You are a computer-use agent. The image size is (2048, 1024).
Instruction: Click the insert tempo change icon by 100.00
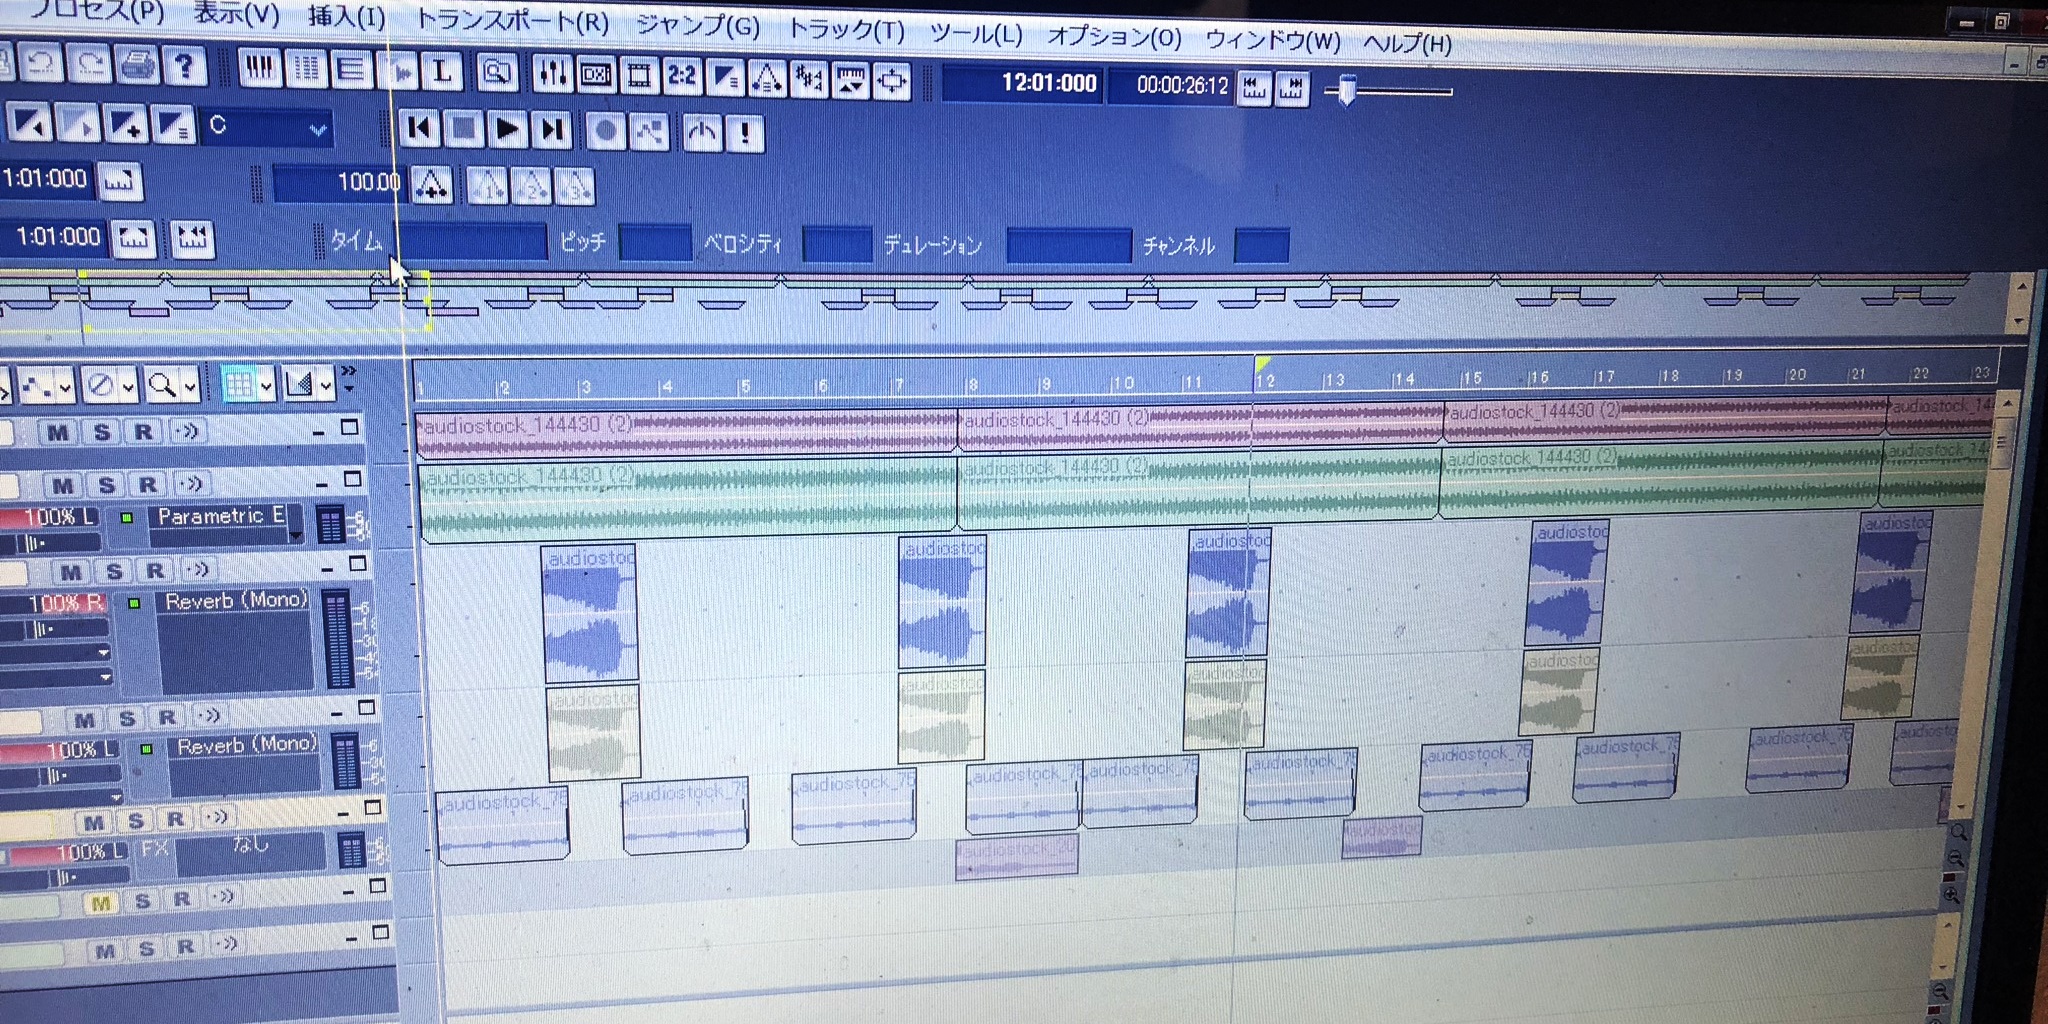[431, 184]
